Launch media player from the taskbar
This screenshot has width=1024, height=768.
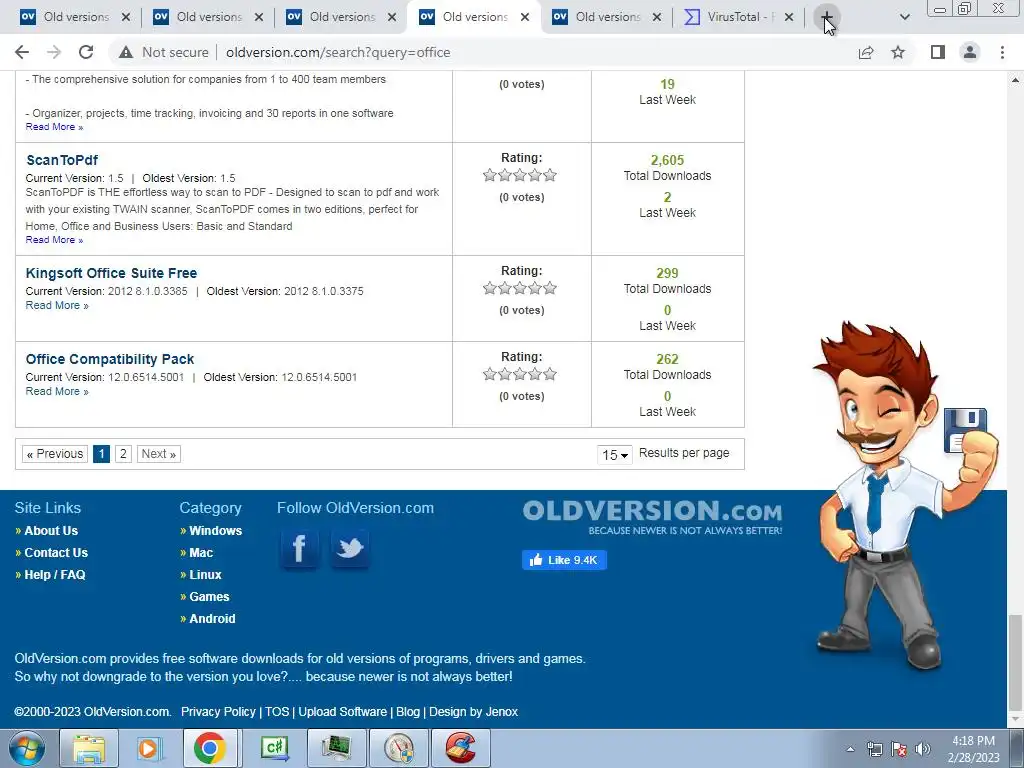click(149, 748)
